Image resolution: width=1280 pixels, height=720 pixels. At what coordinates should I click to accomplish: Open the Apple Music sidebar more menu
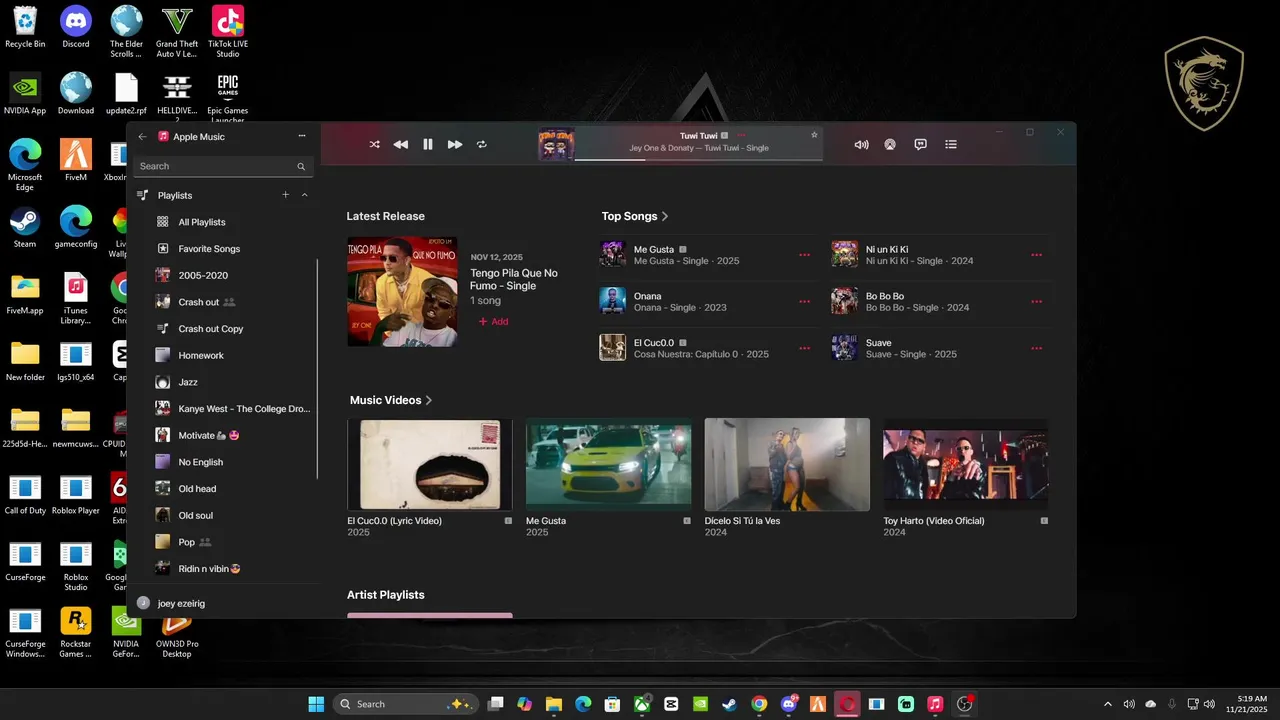click(302, 136)
